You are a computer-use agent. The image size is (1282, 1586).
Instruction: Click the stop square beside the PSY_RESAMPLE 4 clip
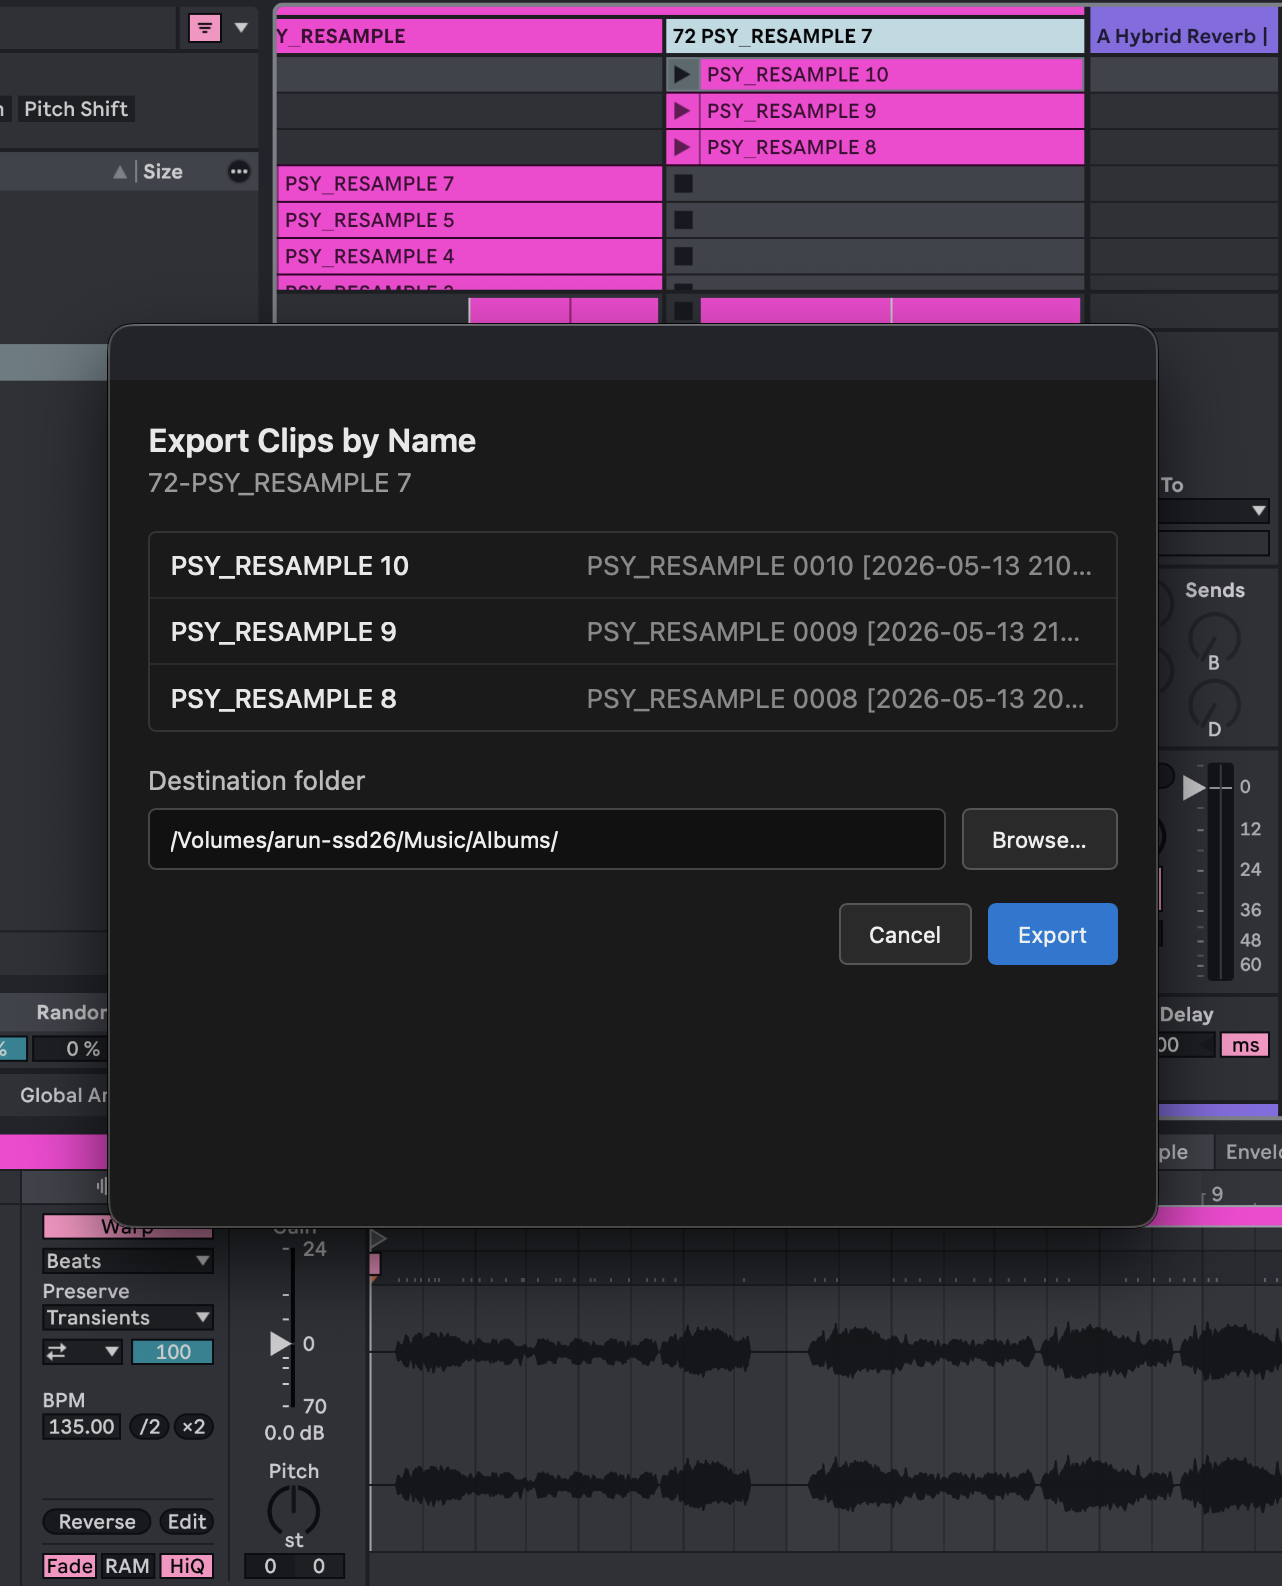click(x=683, y=256)
